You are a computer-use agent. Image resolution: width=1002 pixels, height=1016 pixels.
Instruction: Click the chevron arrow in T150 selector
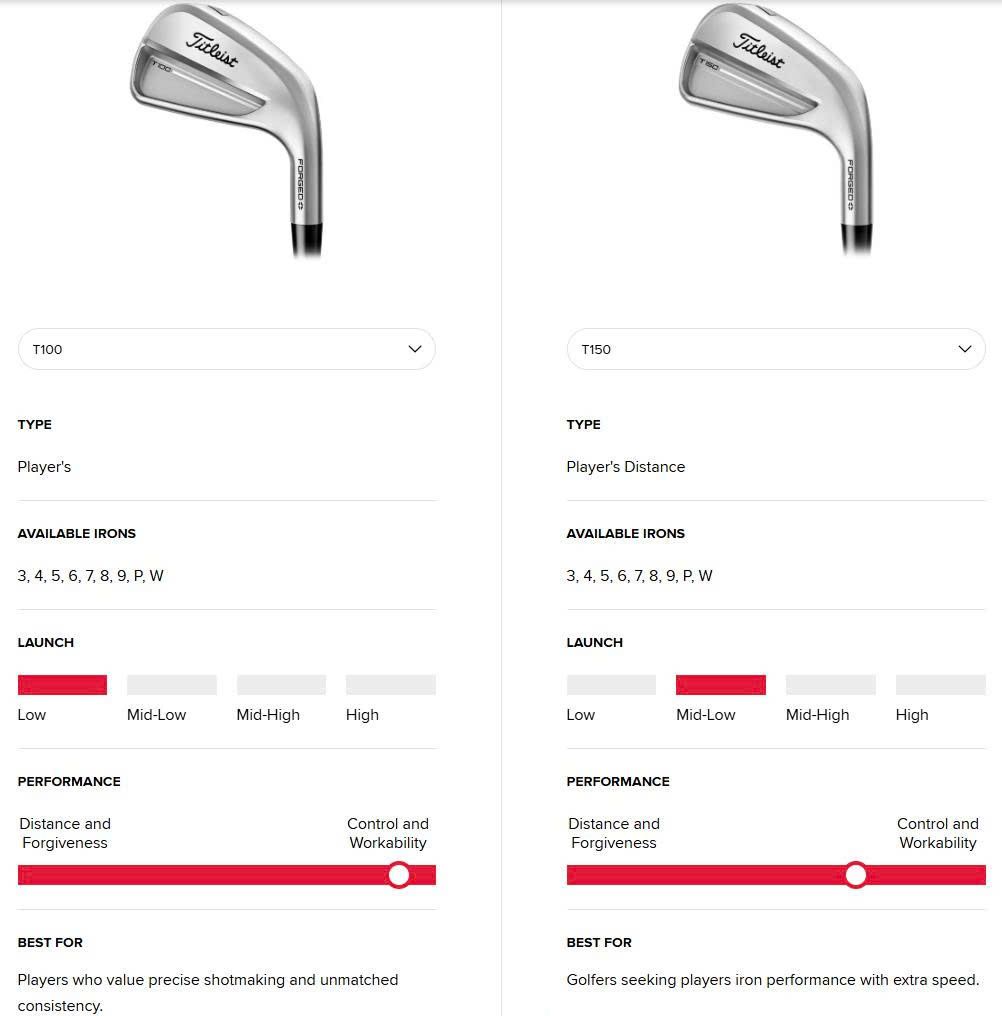point(965,349)
